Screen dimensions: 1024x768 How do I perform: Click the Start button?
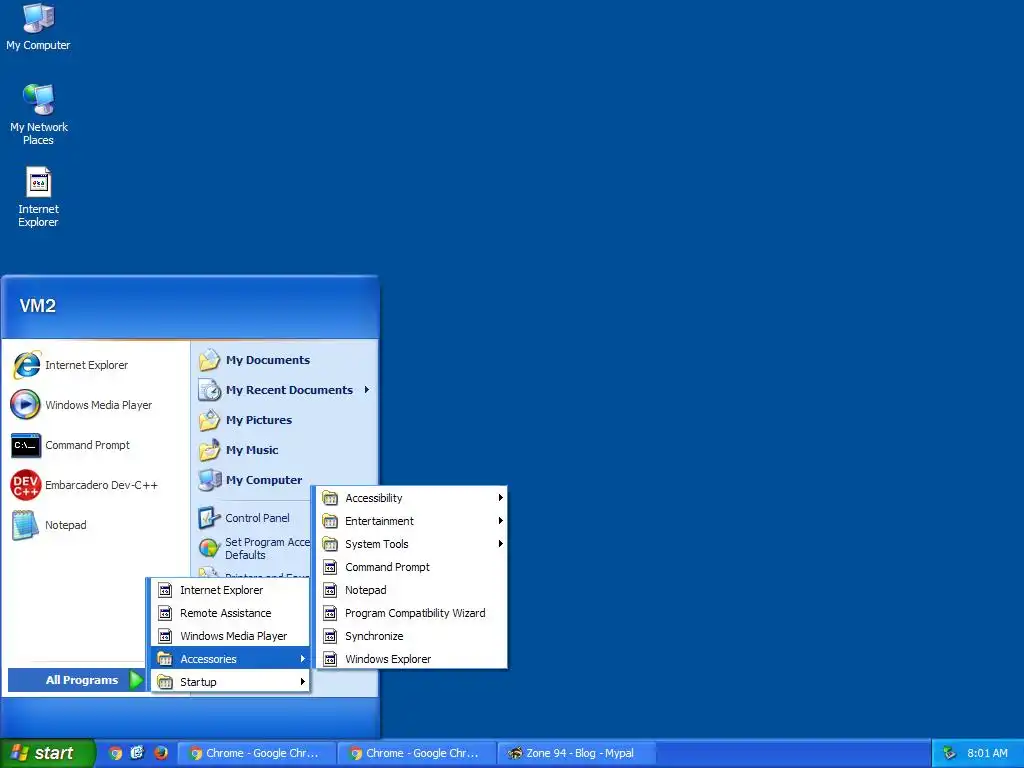(x=48, y=753)
